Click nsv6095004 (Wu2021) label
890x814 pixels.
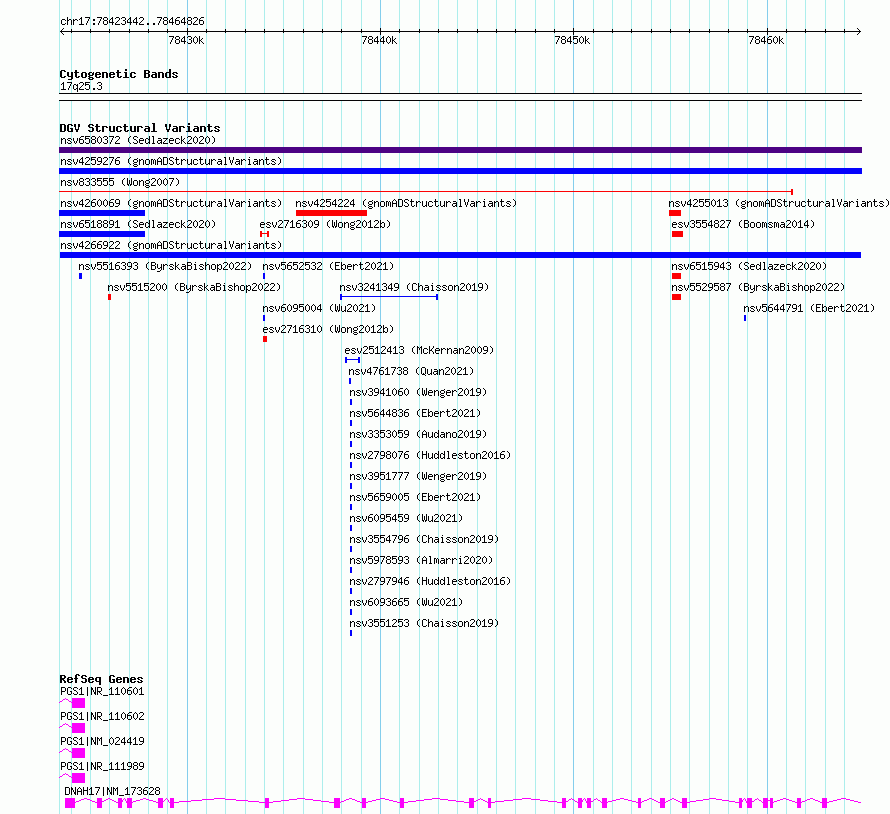(319, 308)
